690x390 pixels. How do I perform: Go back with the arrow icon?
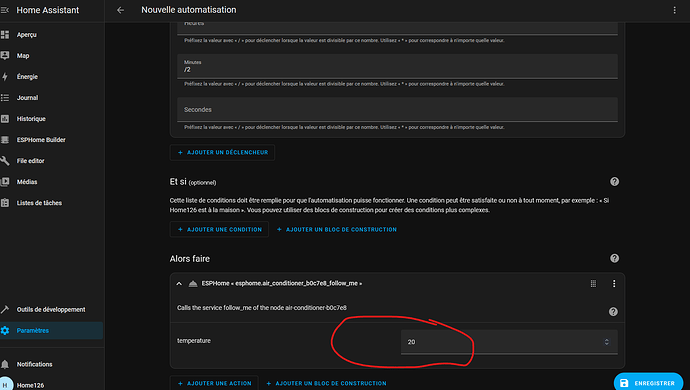pos(121,10)
